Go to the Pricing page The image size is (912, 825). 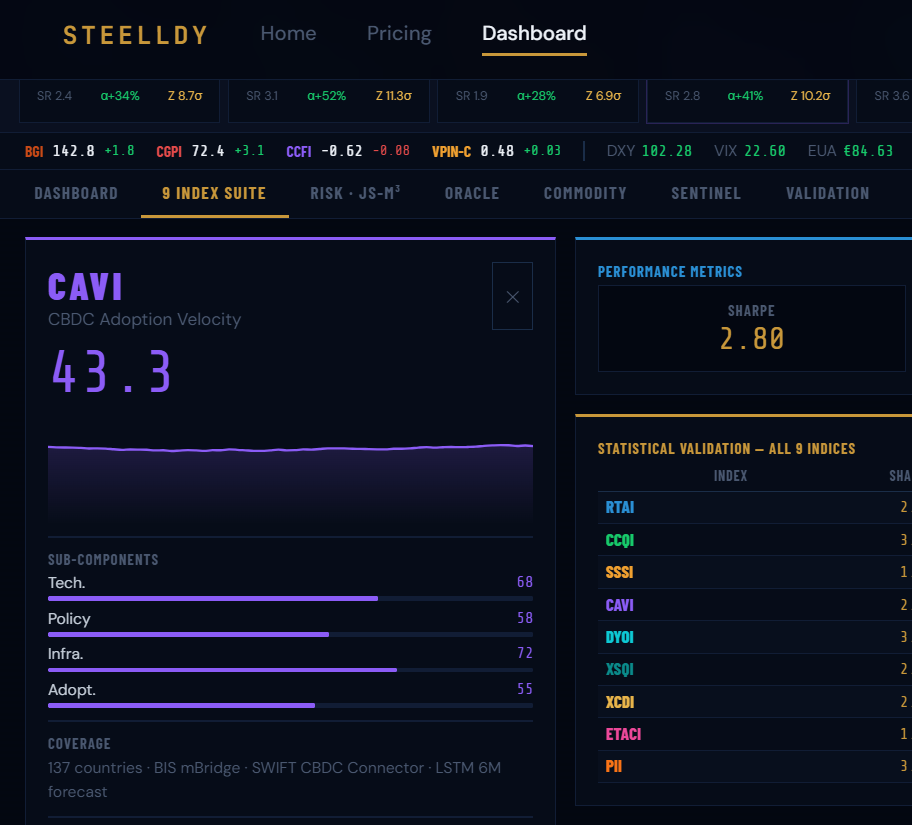(399, 33)
